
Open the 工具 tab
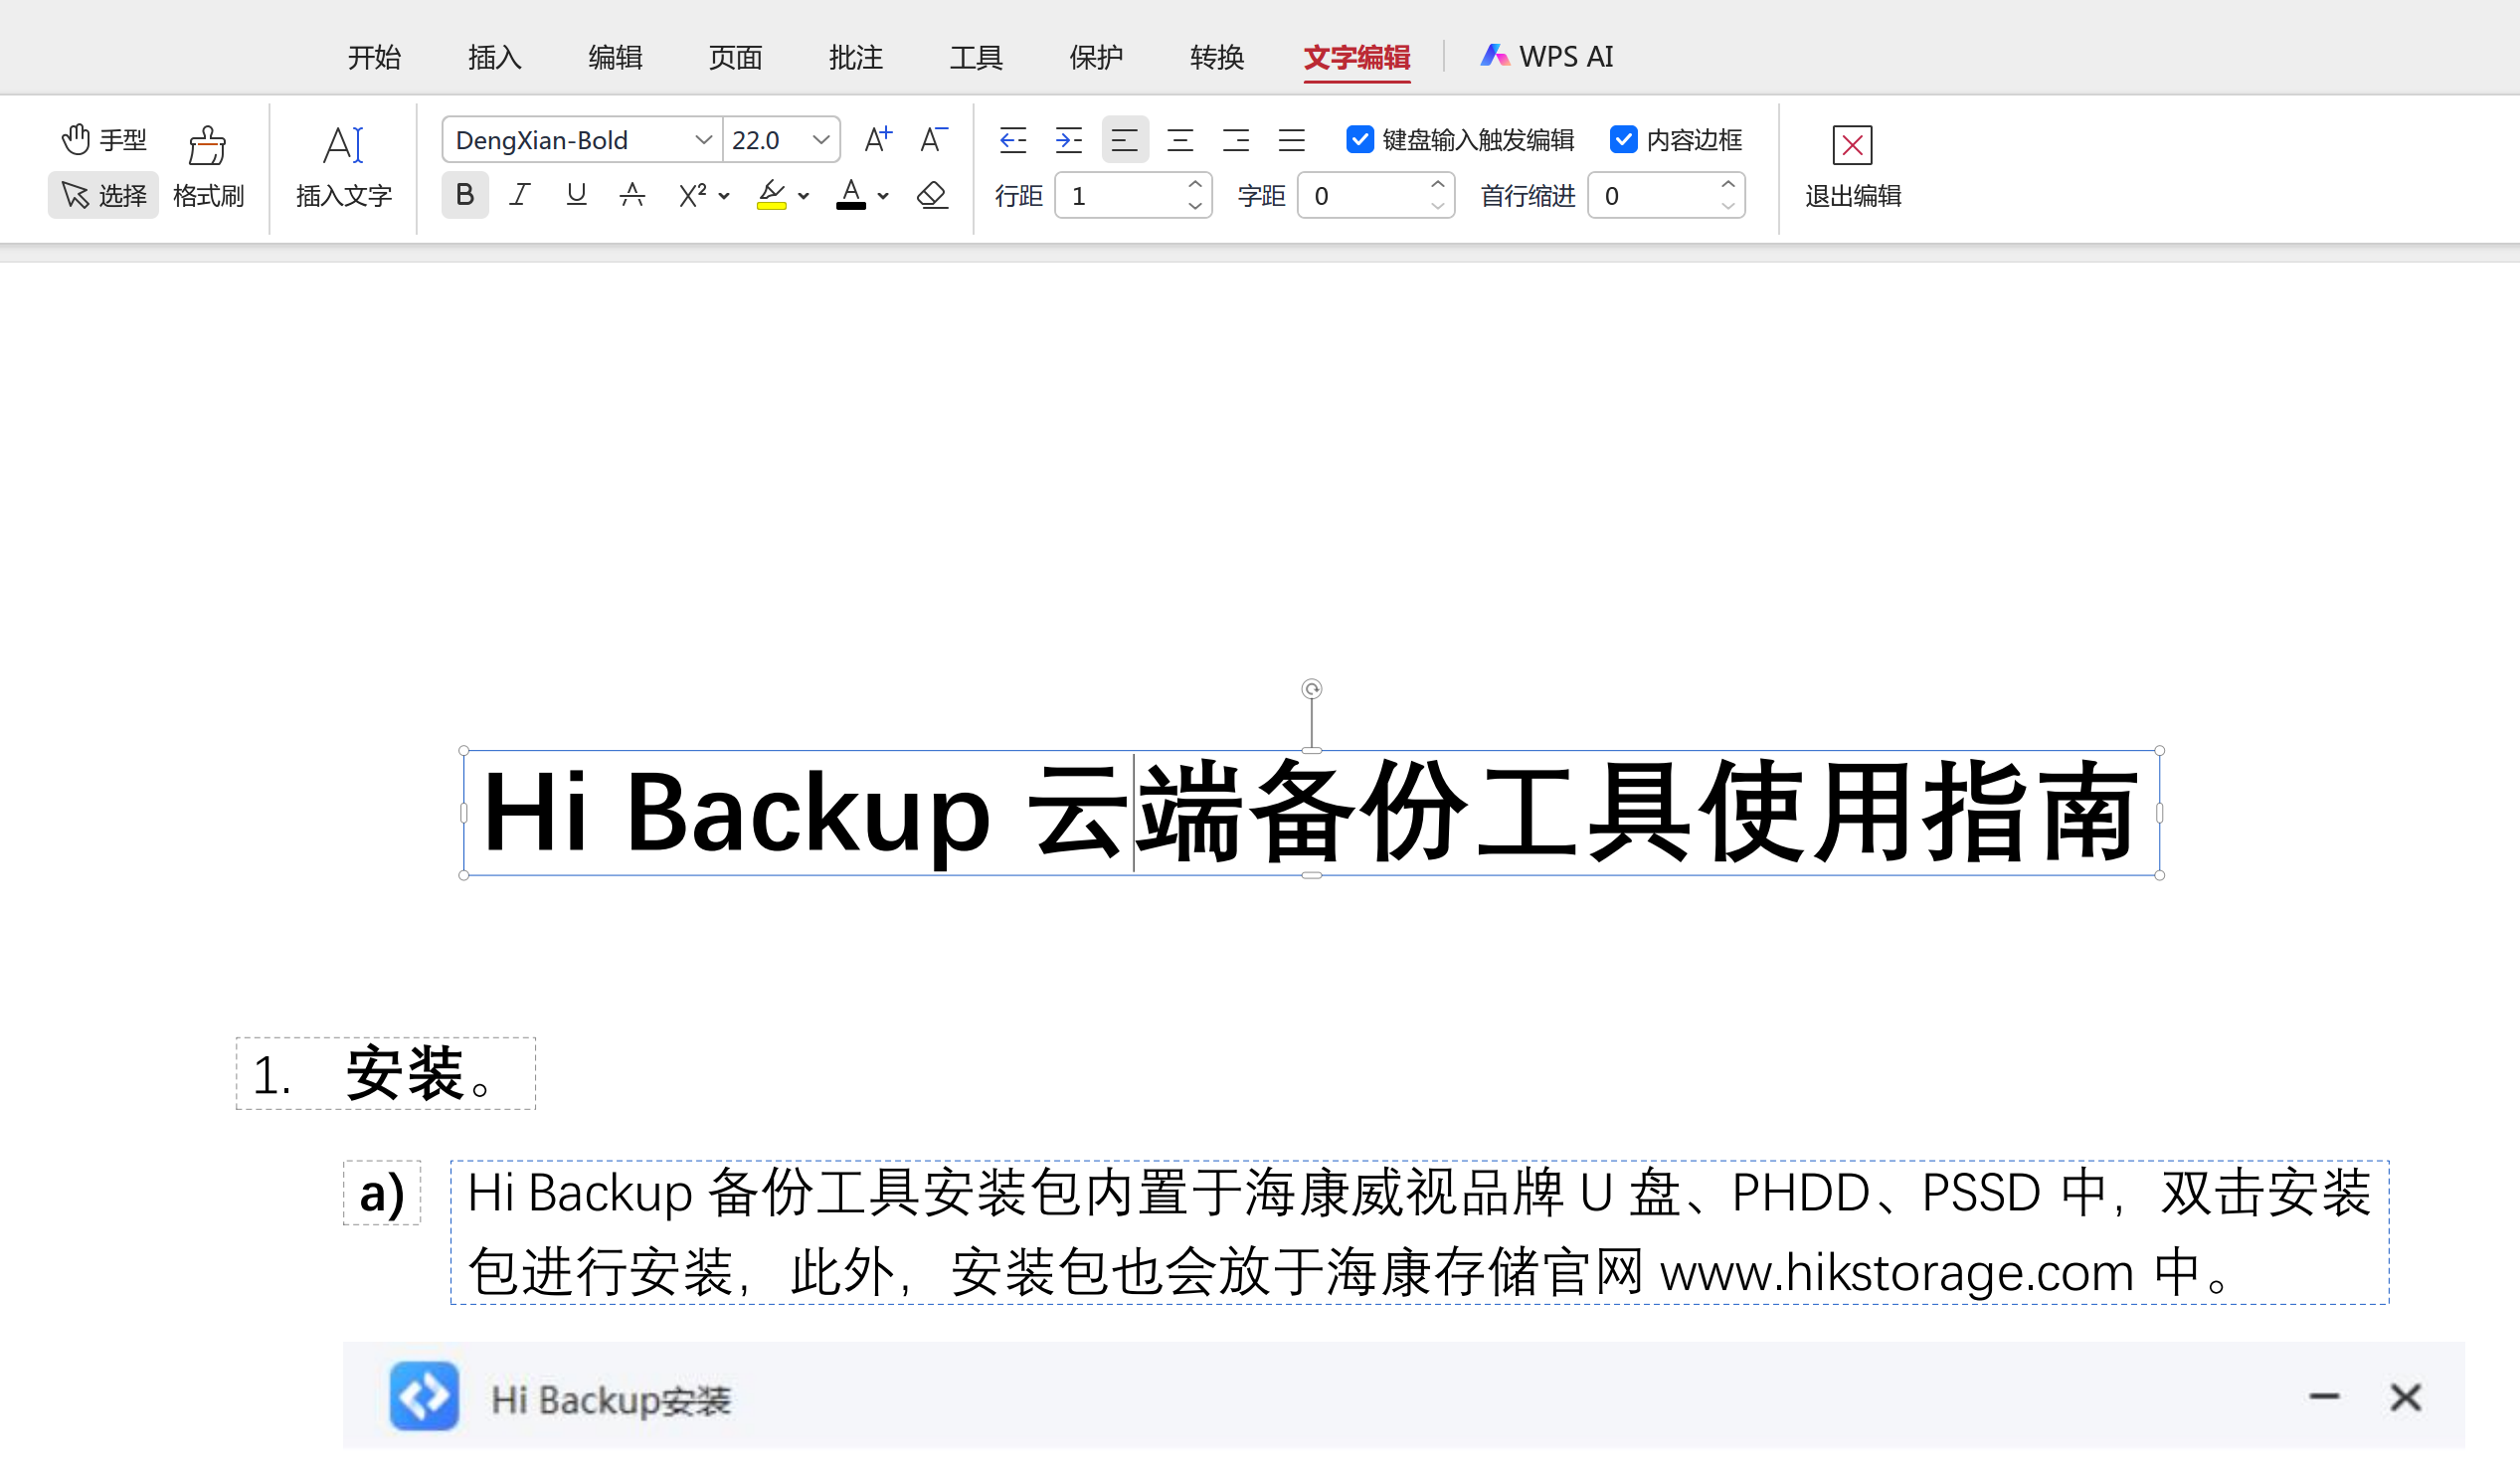[976, 57]
